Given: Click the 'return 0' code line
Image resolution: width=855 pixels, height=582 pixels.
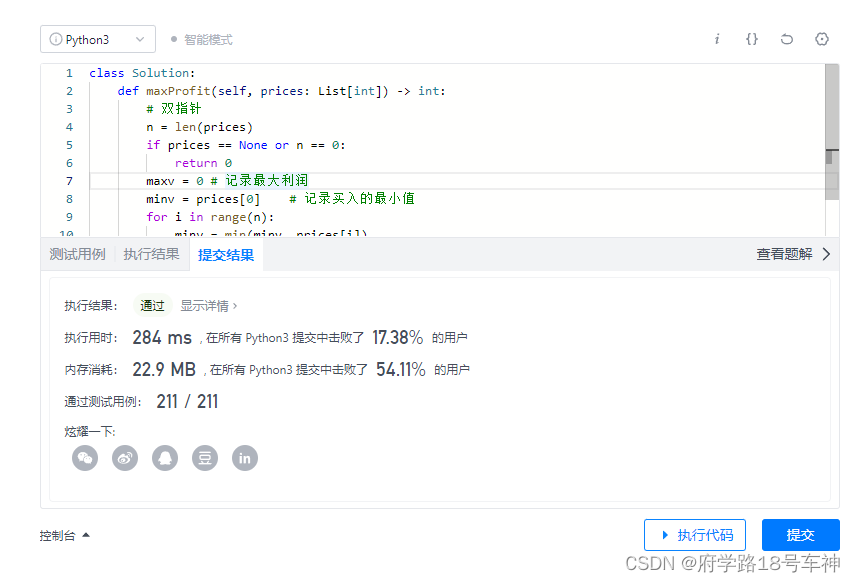Looking at the screenshot, I should (203, 163).
